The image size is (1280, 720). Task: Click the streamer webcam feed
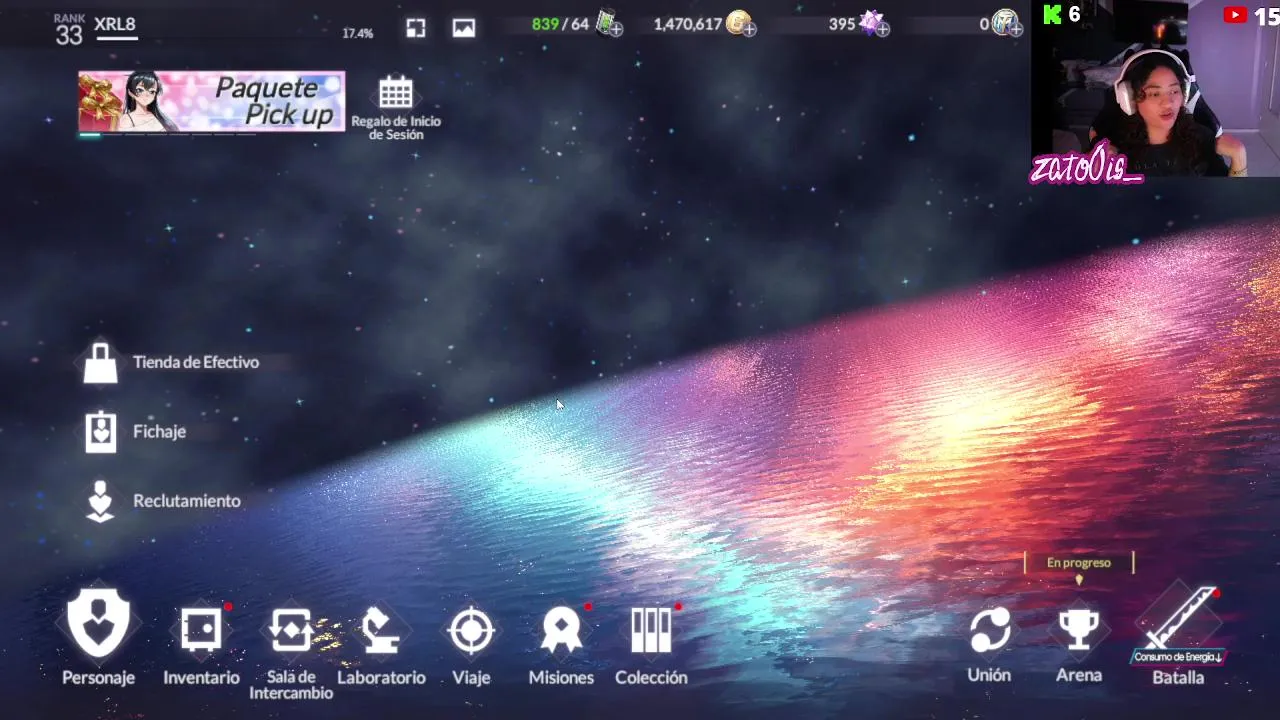coord(1155,88)
